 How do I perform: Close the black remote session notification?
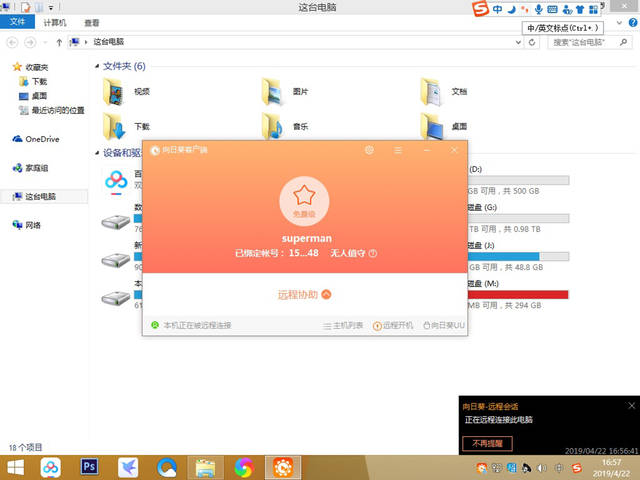631,405
